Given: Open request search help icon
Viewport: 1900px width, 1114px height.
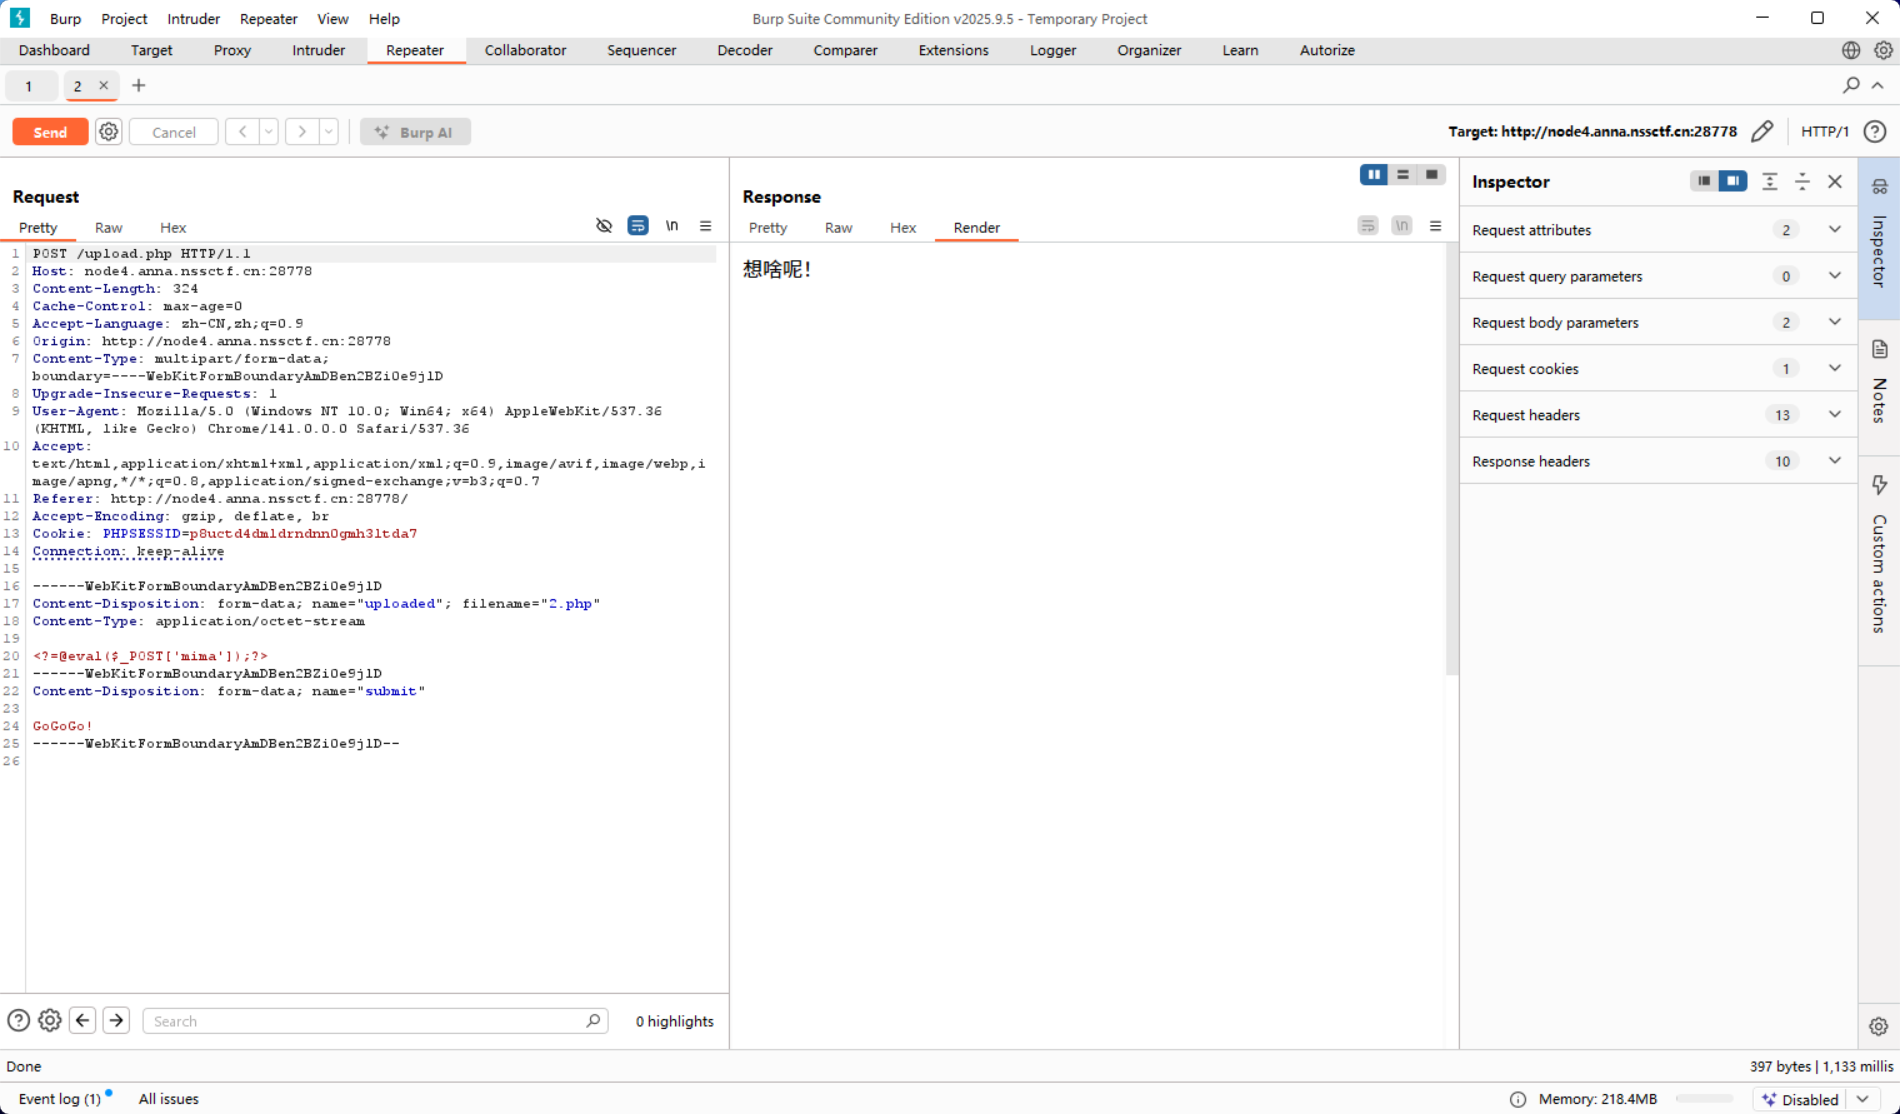Looking at the screenshot, I should [18, 1020].
